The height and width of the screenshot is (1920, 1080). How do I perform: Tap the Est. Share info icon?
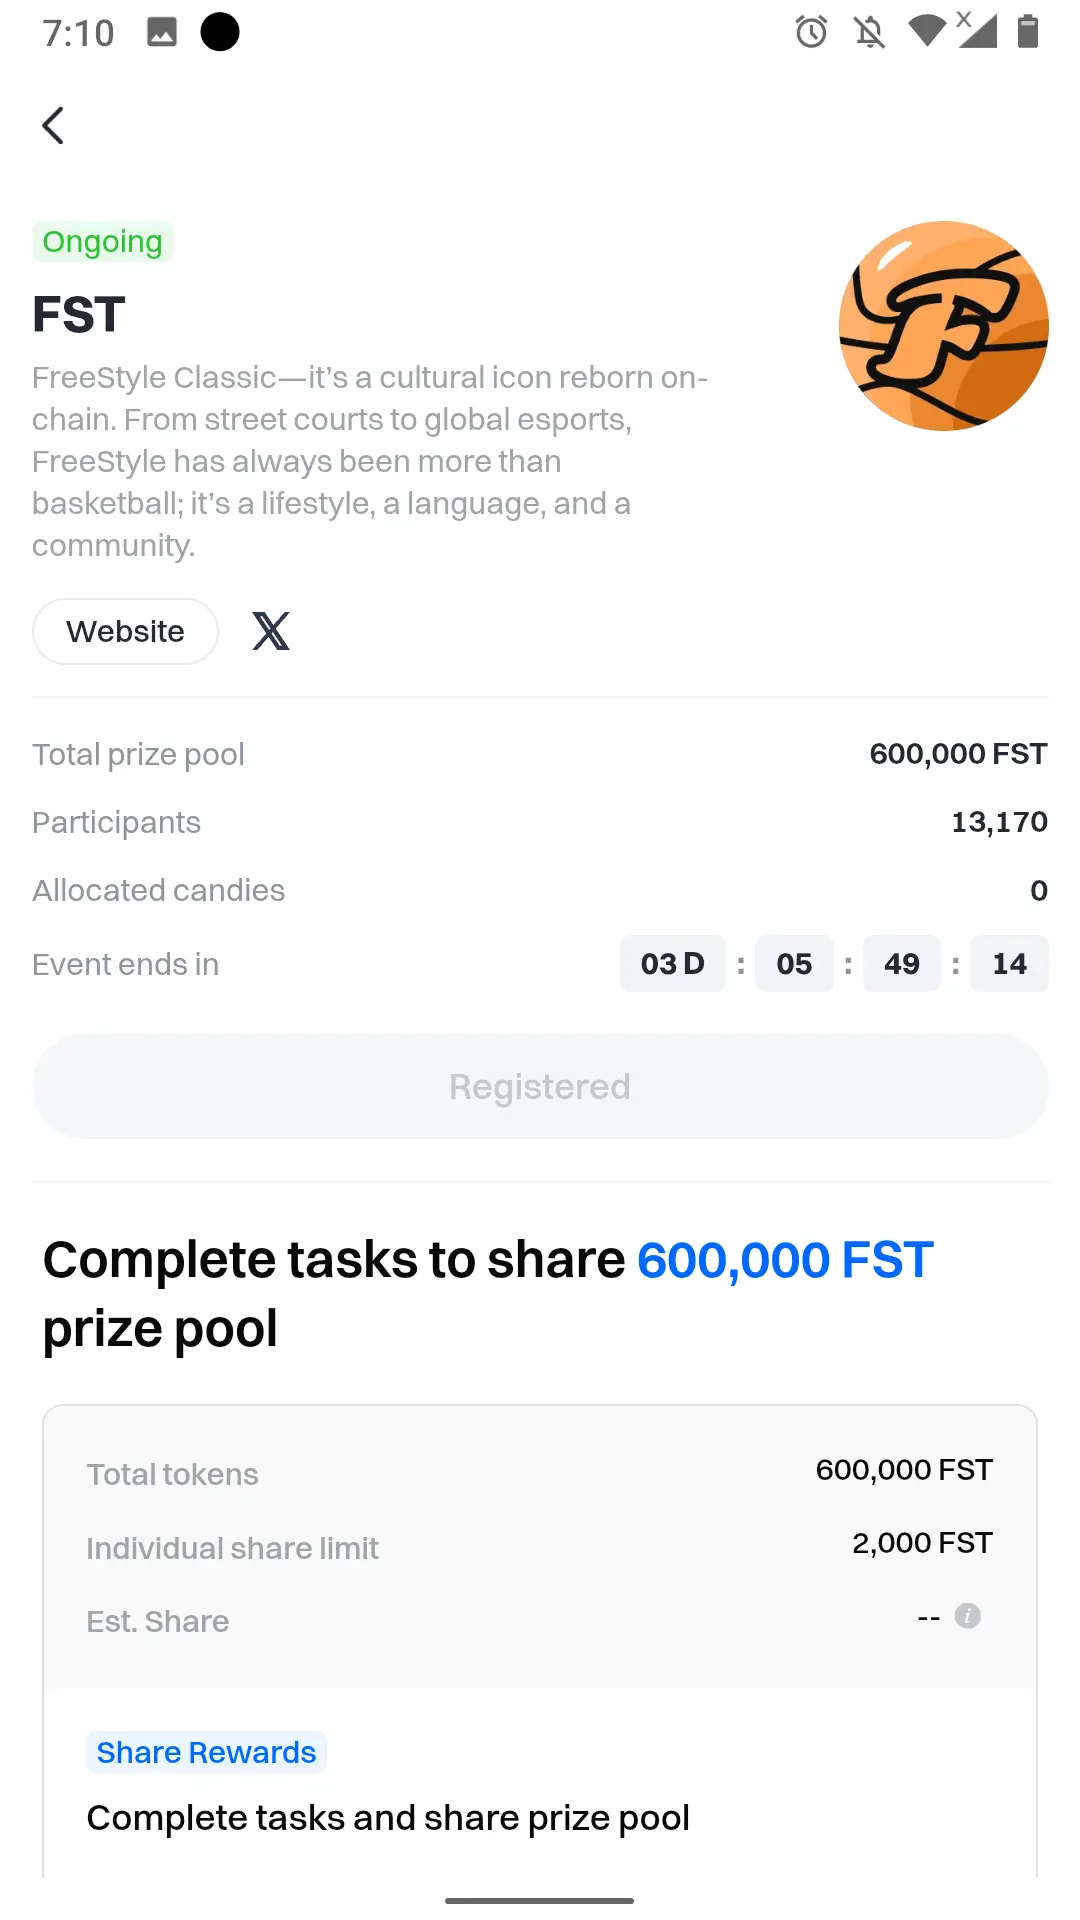(967, 1616)
